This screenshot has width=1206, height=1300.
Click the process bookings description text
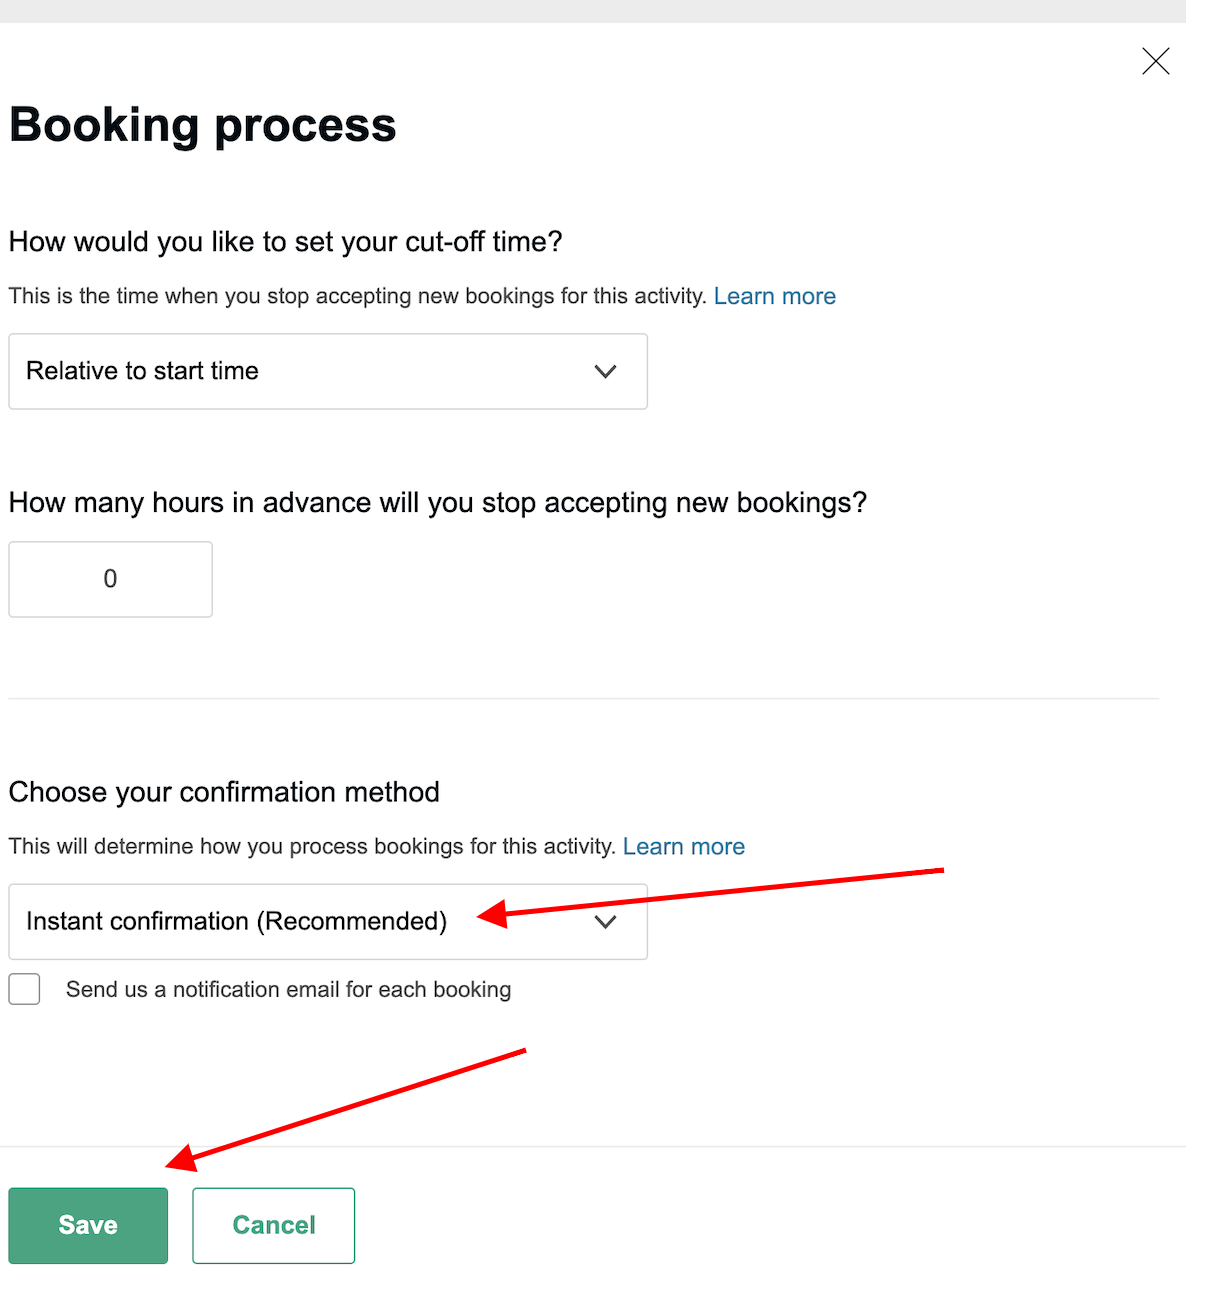coord(312,847)
